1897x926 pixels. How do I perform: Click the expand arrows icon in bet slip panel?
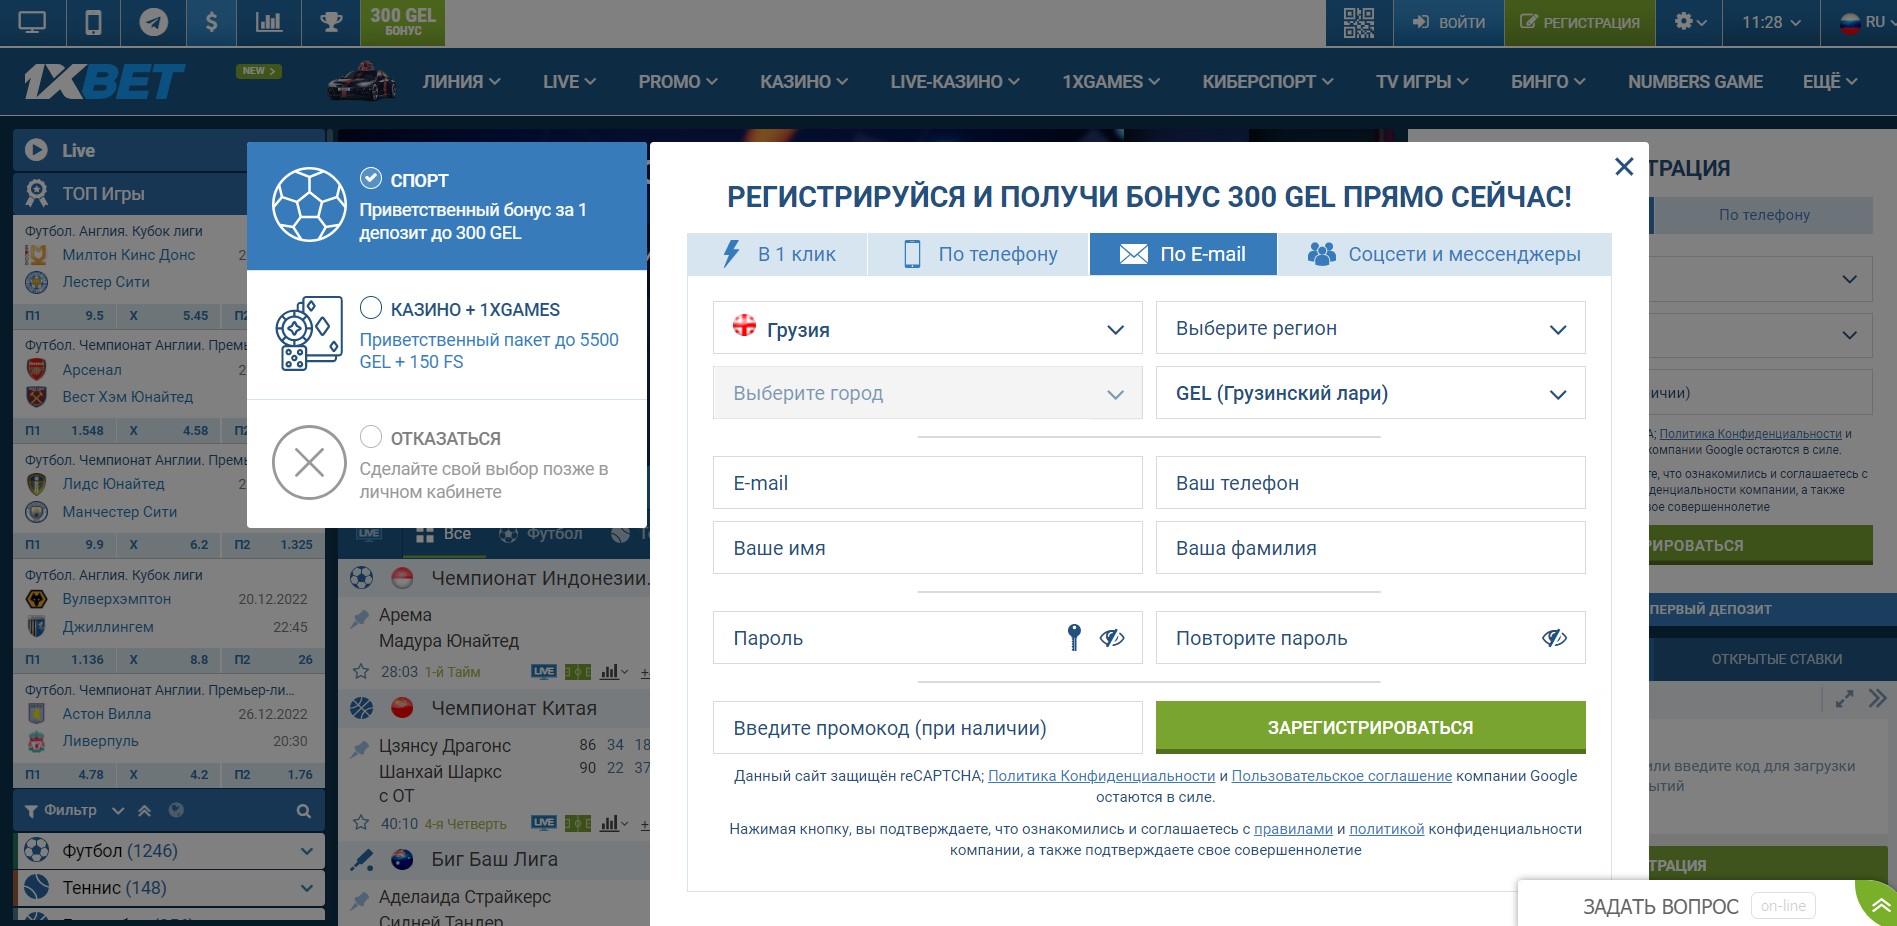tap(1845, 699)
